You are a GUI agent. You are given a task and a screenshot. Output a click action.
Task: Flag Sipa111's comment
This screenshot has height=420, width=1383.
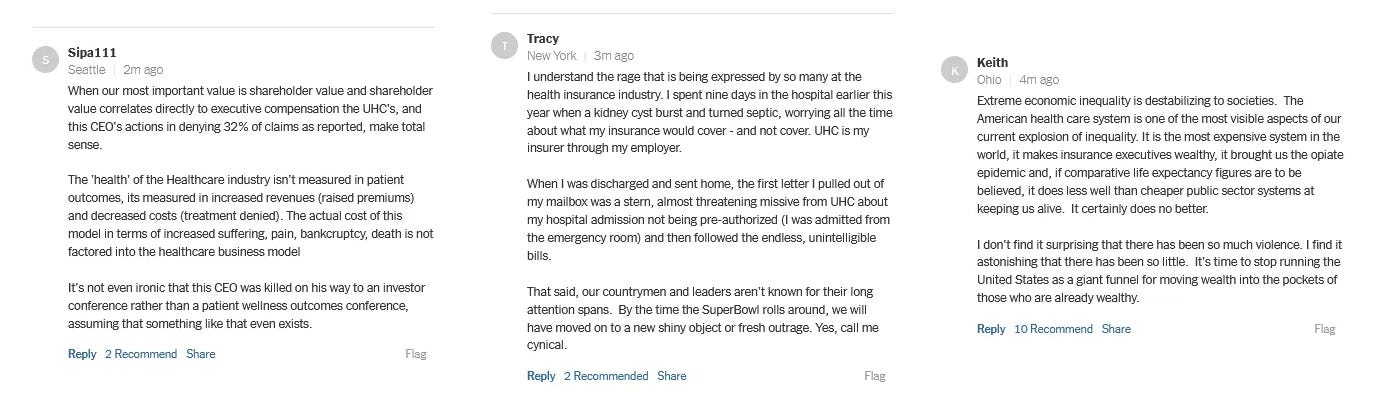point(416,354)
